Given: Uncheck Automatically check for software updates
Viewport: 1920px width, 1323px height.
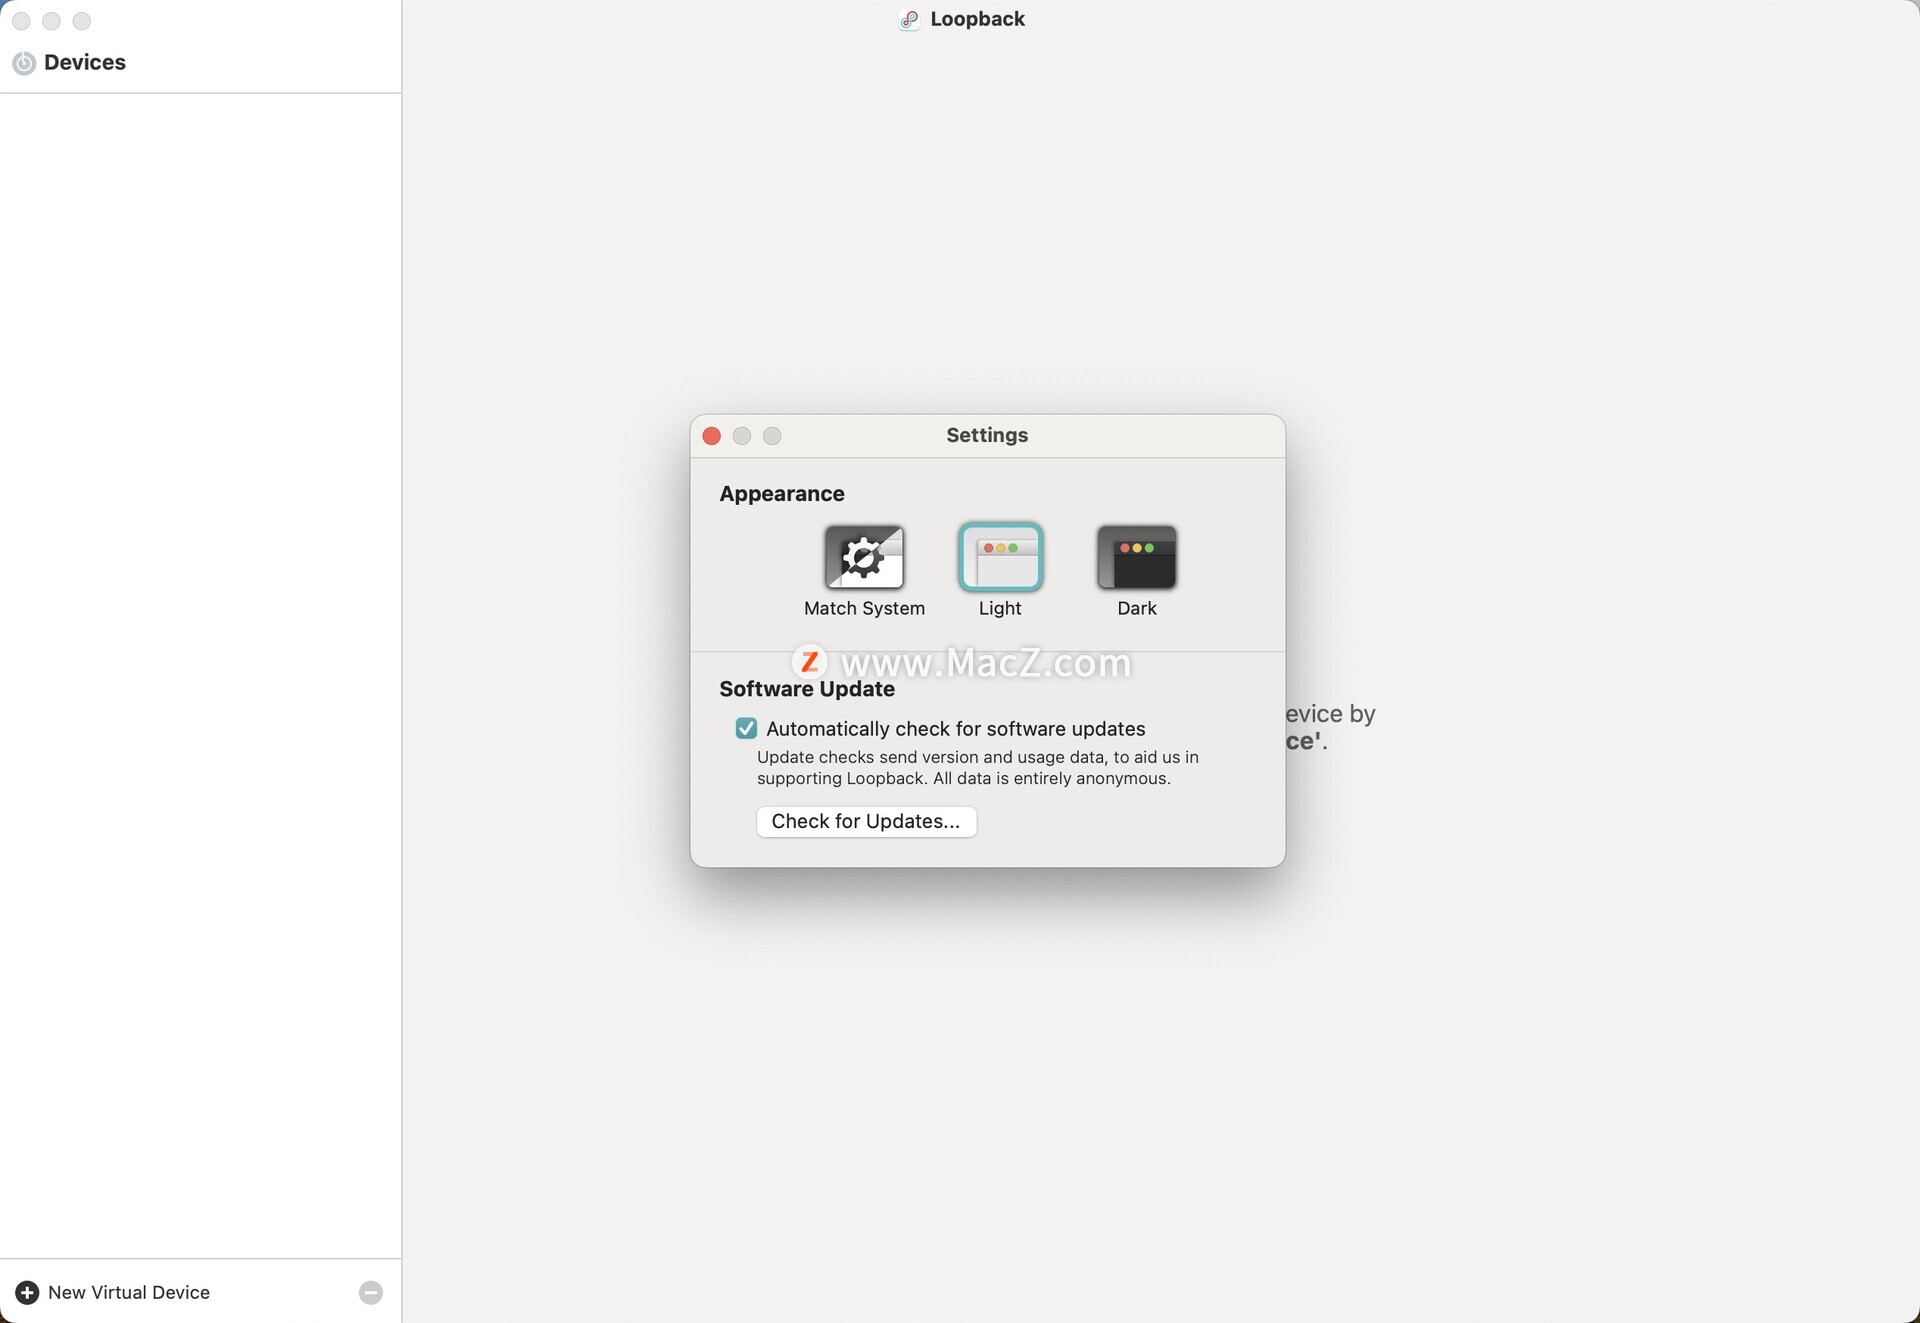Looking at the screenshot, I should click(x=746, y=728).
